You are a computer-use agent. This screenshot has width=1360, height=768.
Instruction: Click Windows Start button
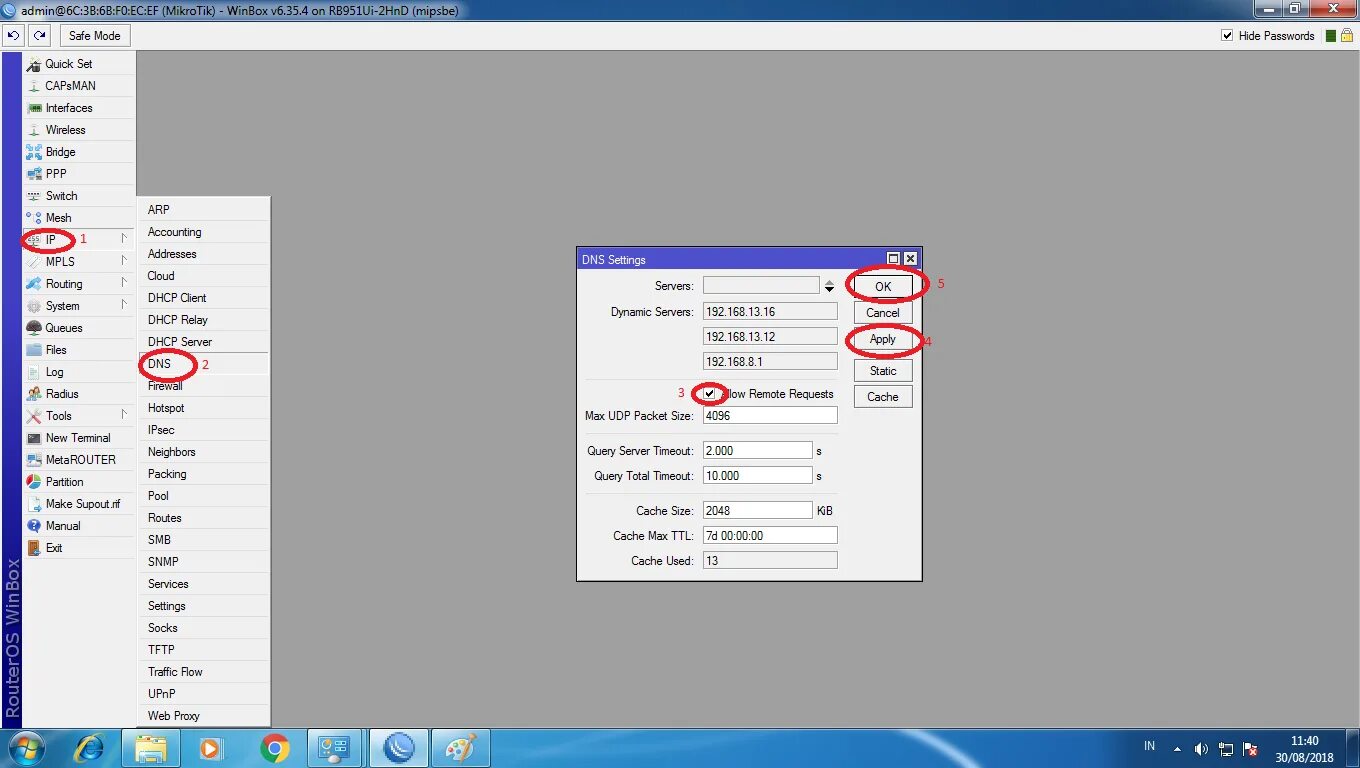(x=25, y=748)
